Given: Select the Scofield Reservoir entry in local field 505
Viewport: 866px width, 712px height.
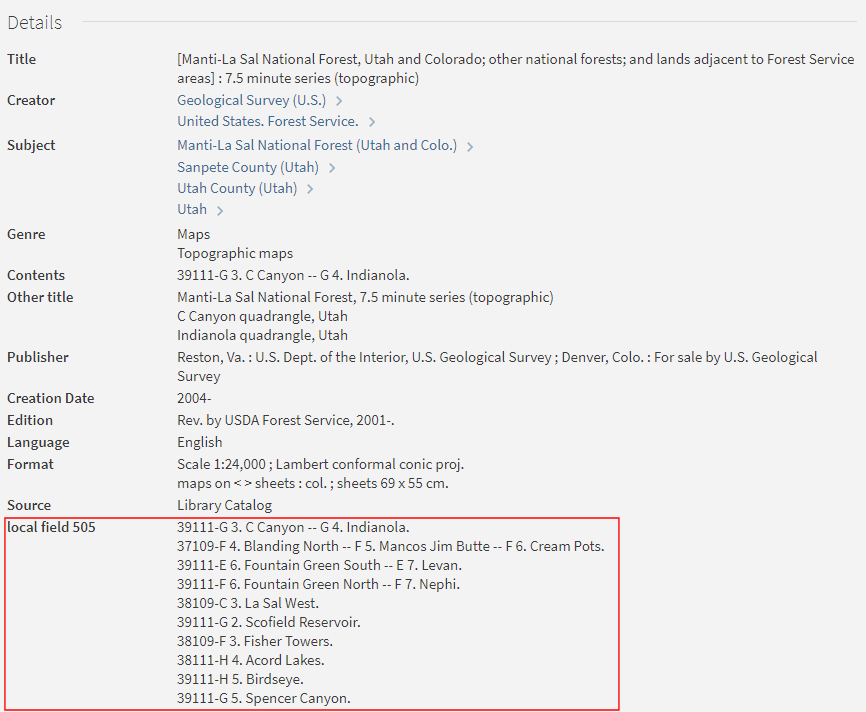Looking at the screenshot, I should (268, 622).
